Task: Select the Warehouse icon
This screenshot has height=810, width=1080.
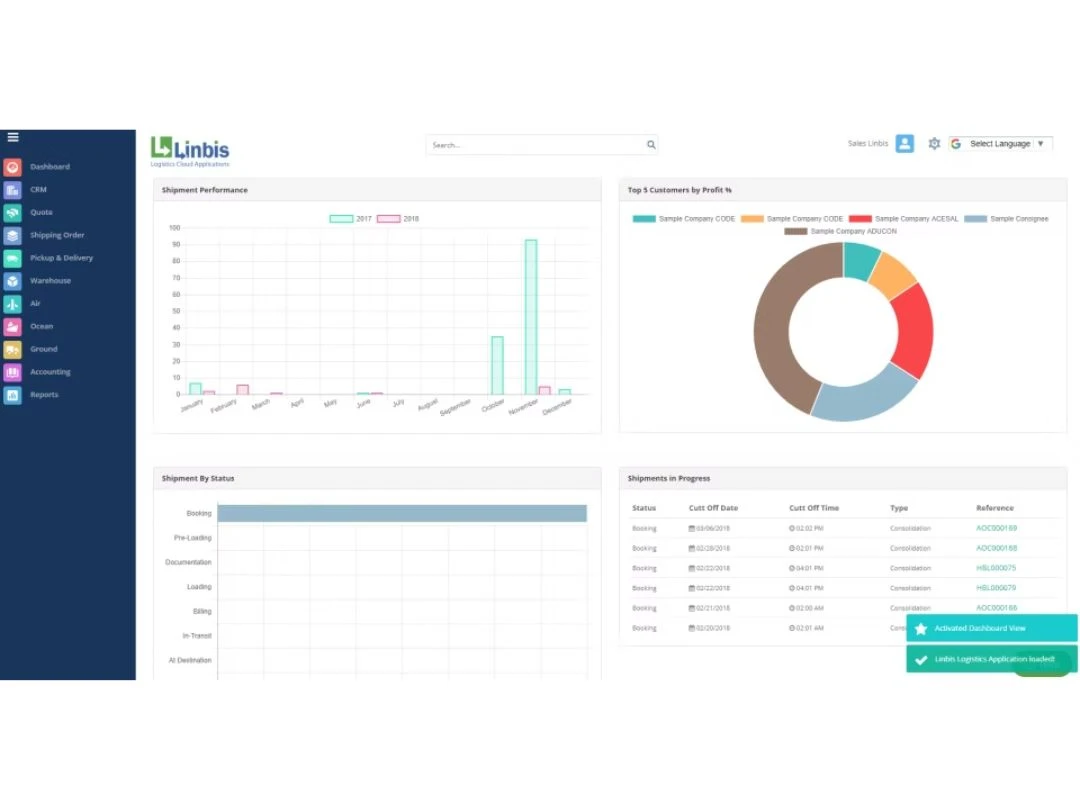Action: 14,281
